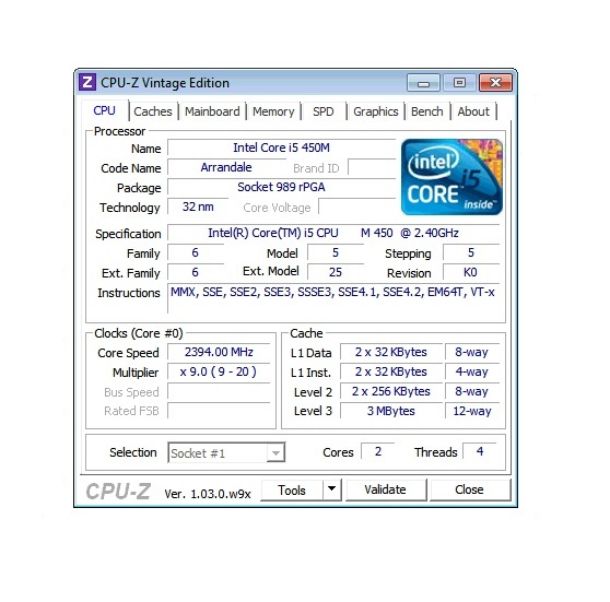Open the Tools dropdown arrow
This screenshot has width=610, height=602.
[x=332, y=489]
